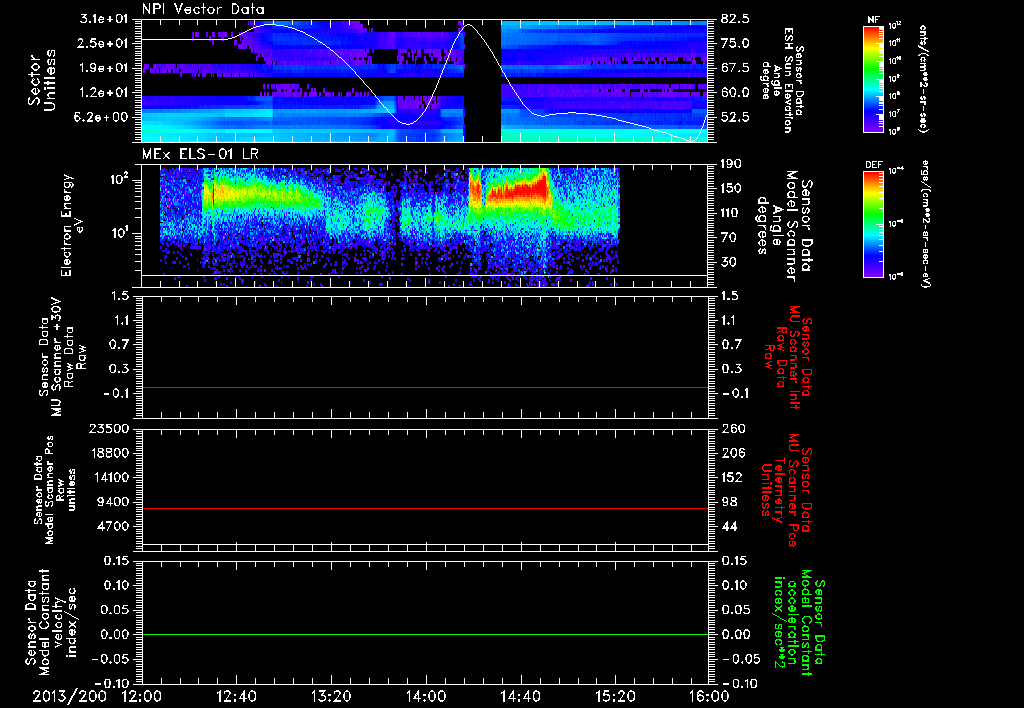
Task: Click the 12:40 time axis label
Action: 236,696
